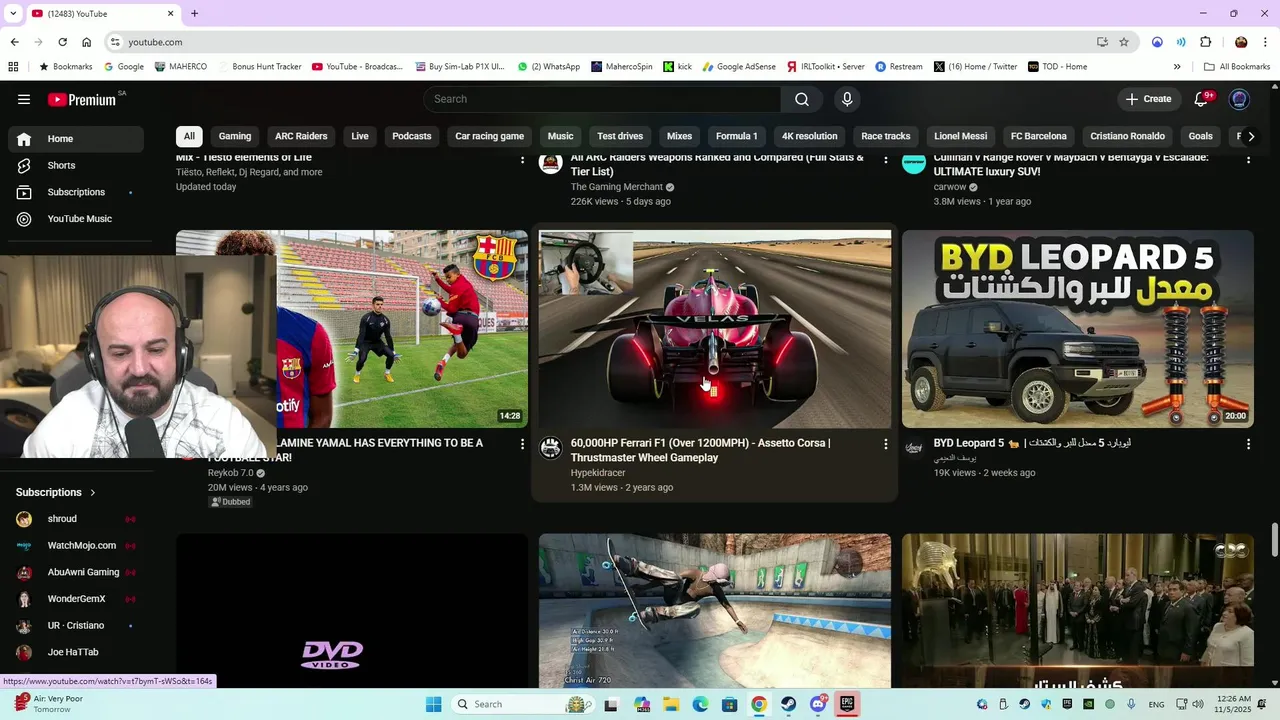Open the Chrome tab search dropdown
The width and height of the screenshot is (1280, 720).
[x=13, y=13]
